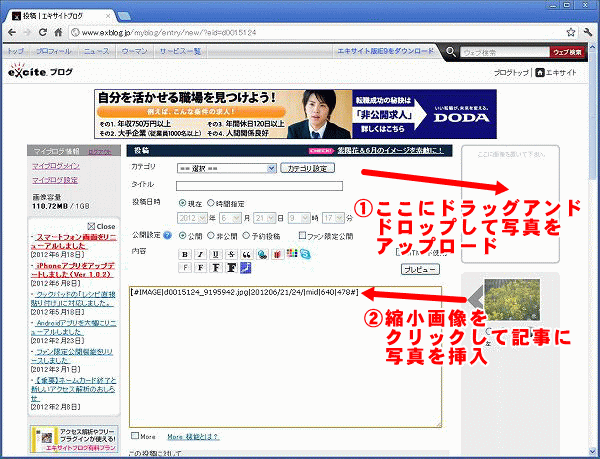Image resolution: width=600 pixels, height=459 pixels.
Task: Click the カテゴリ設定 button
Action: [x=308, y=168]
